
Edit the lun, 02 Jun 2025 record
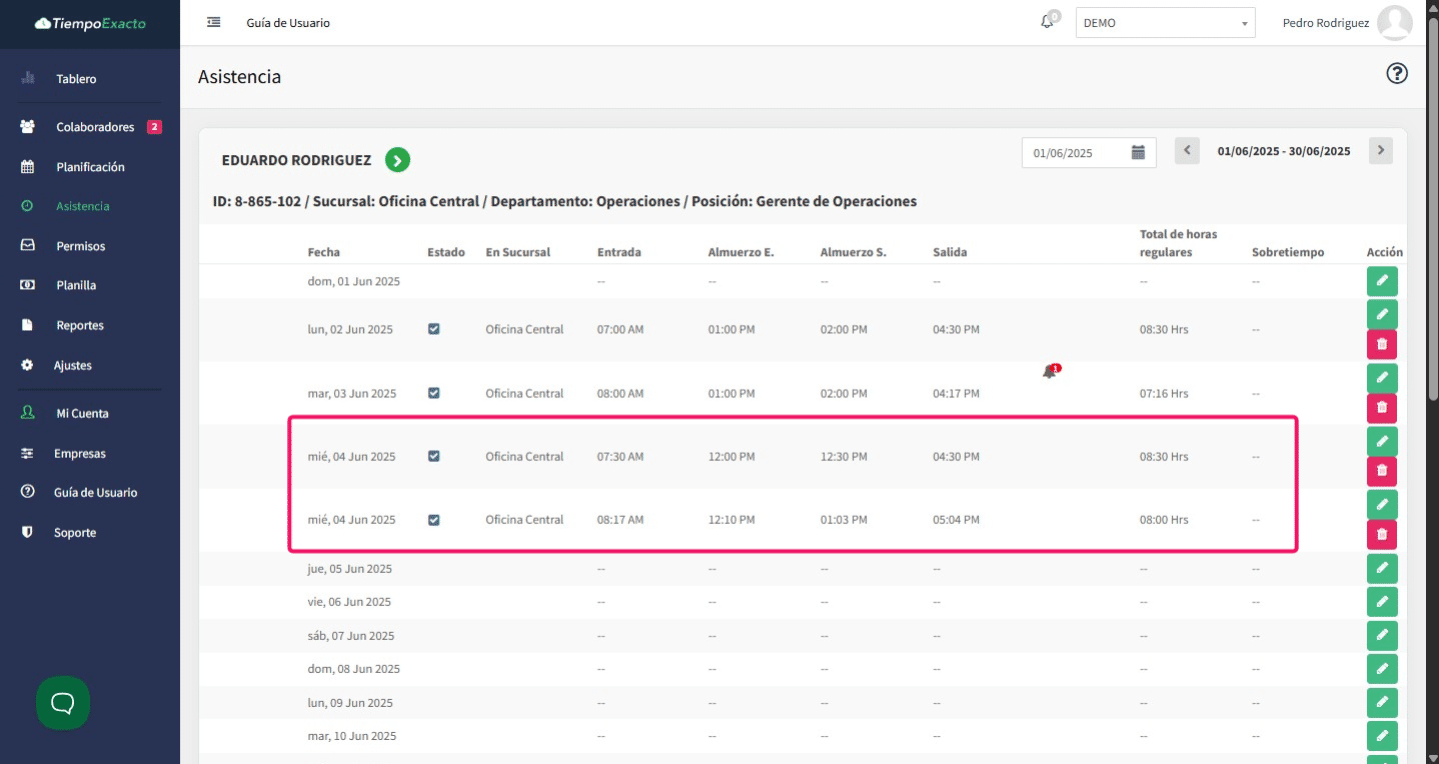click(x=1381, y=314)
